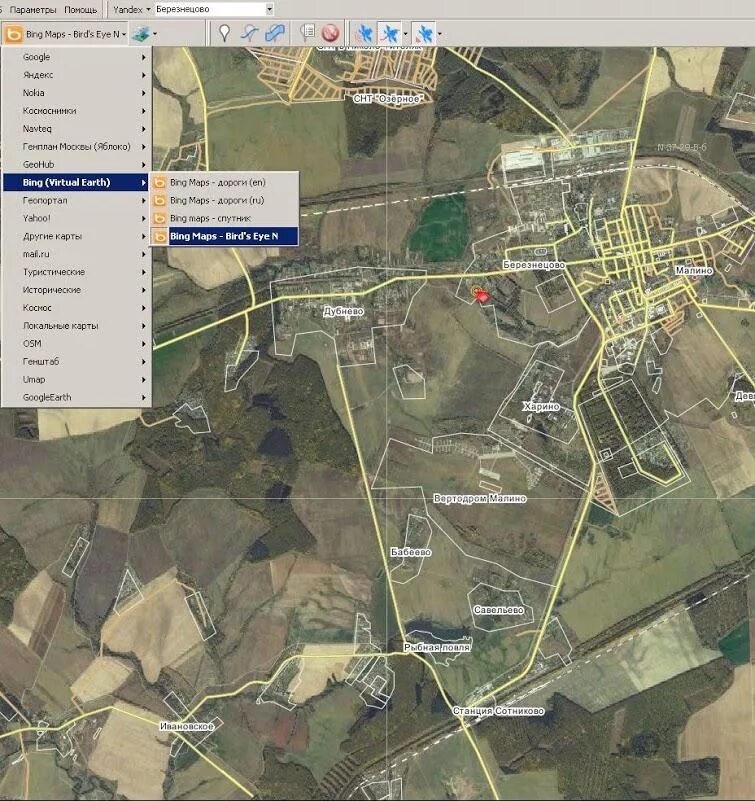Open the OSM submenu
Viewport: 755px width, 801px height.
tap(77, 343)
